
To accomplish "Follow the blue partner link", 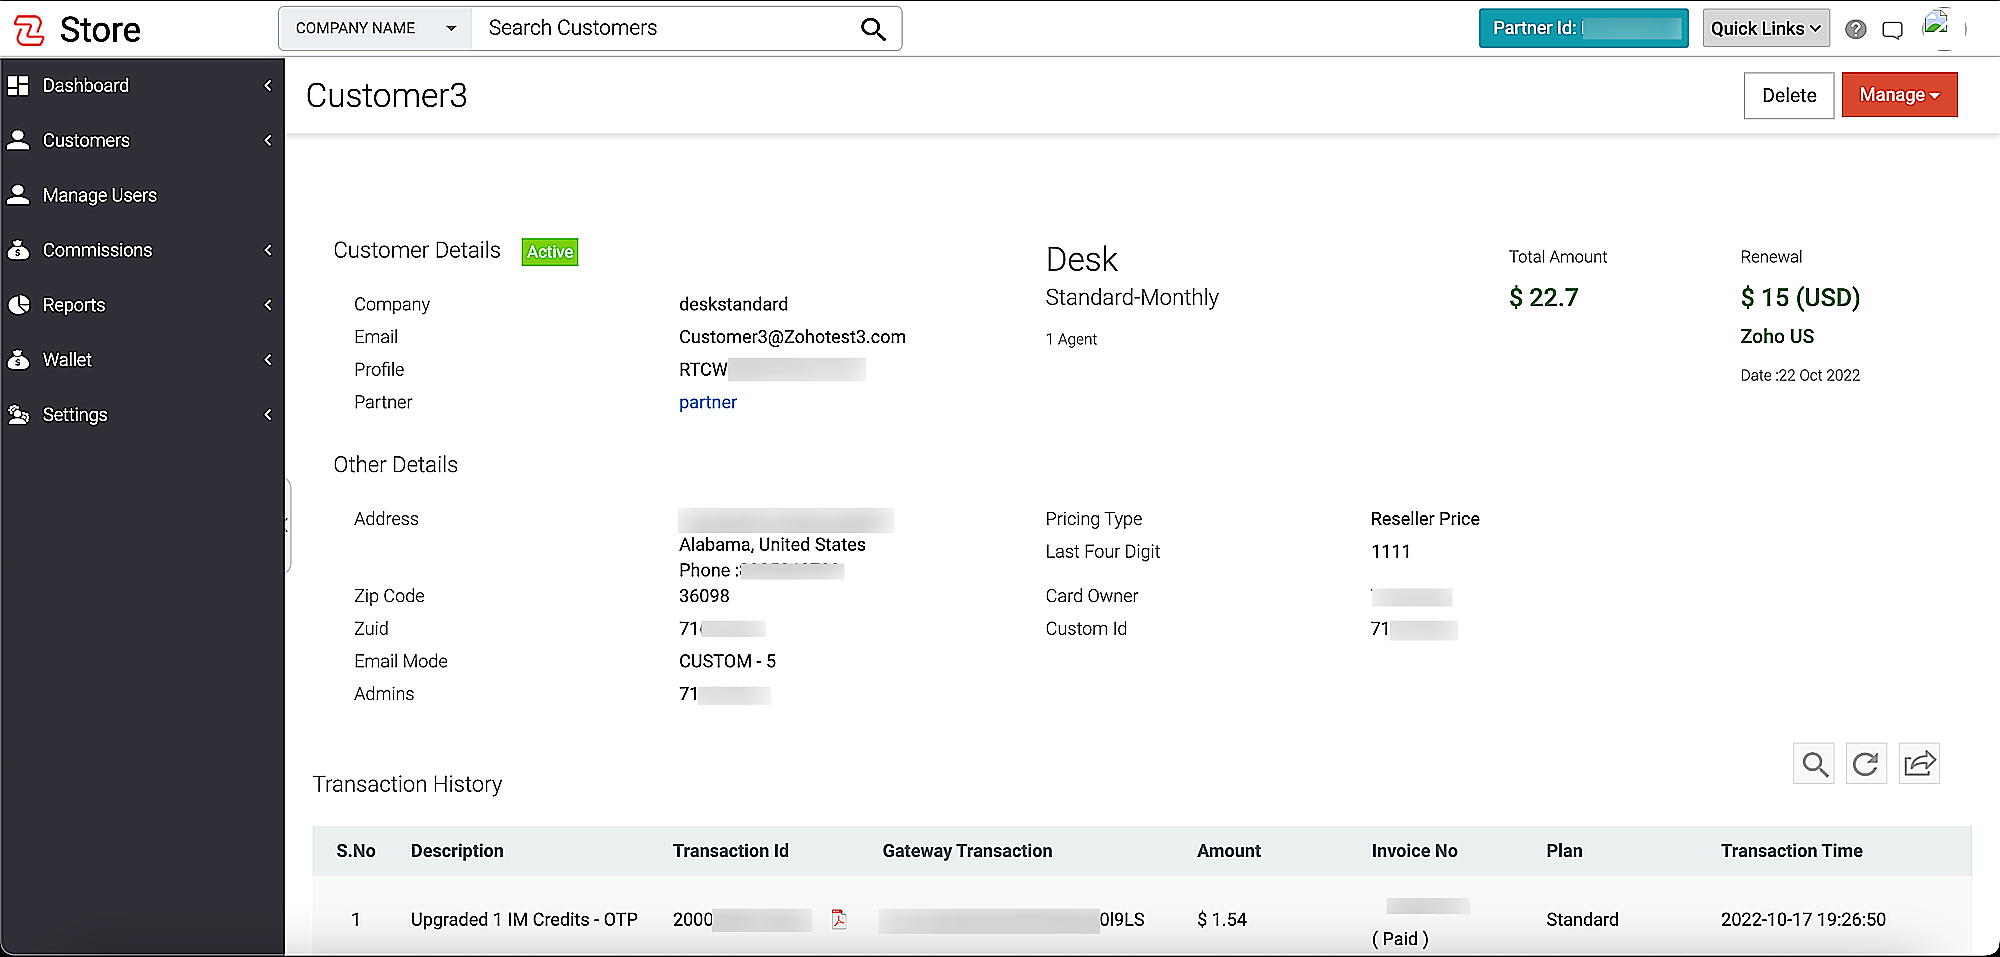I will 708,402.
